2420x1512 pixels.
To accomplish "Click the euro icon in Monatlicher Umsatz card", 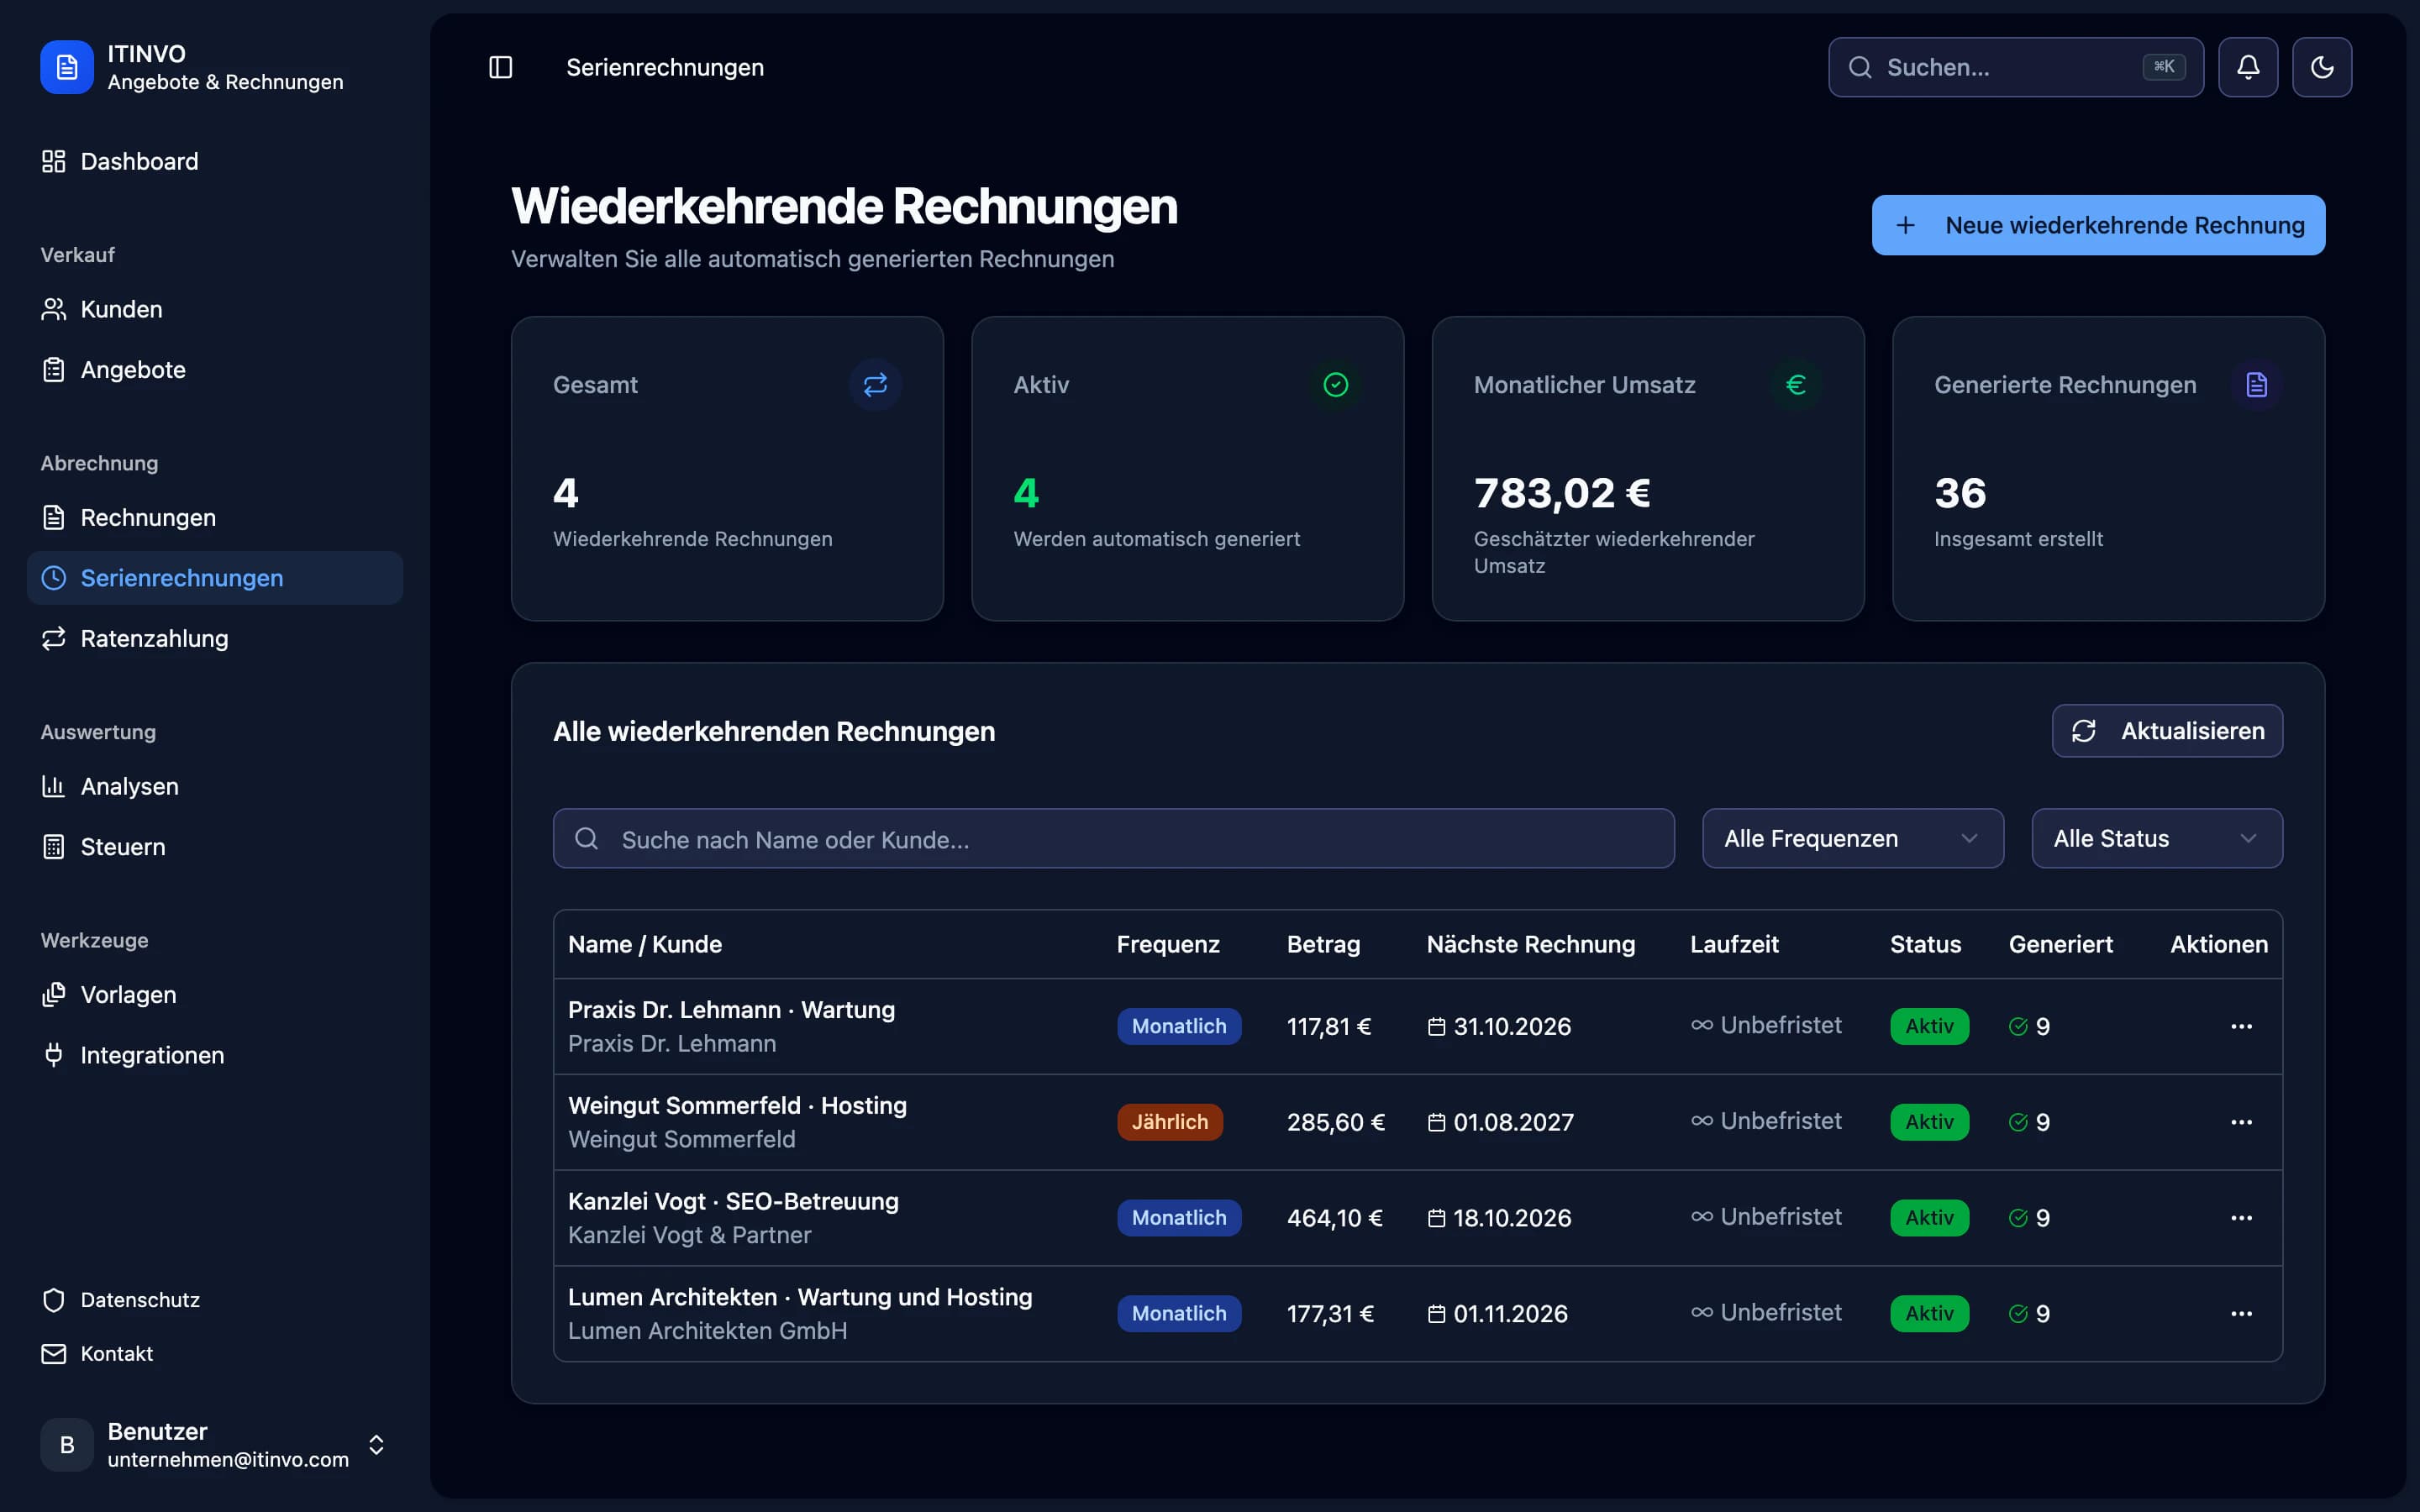I will point(1796,385).
